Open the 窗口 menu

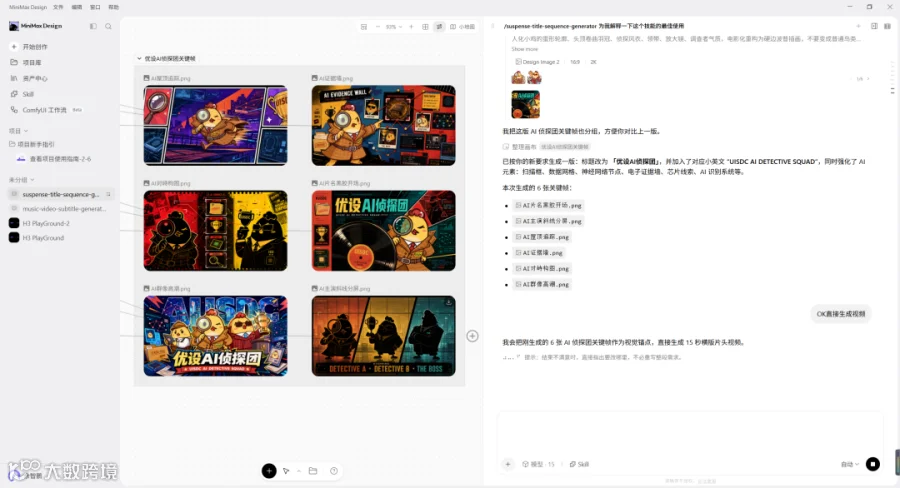tap(95, 7)
